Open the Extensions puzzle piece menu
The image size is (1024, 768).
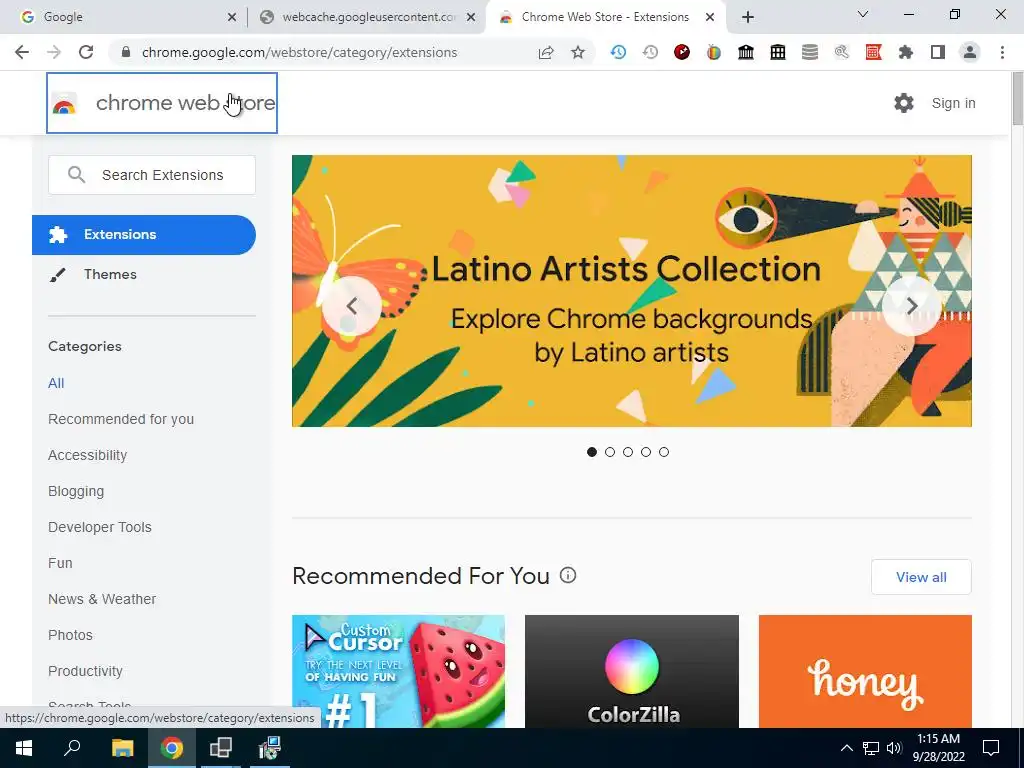click(906, 52)
